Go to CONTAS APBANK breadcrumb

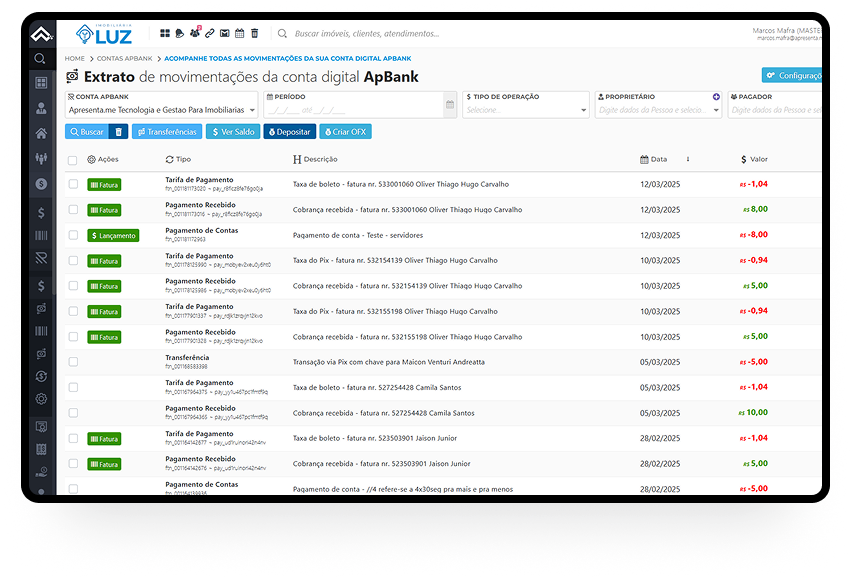125,59
